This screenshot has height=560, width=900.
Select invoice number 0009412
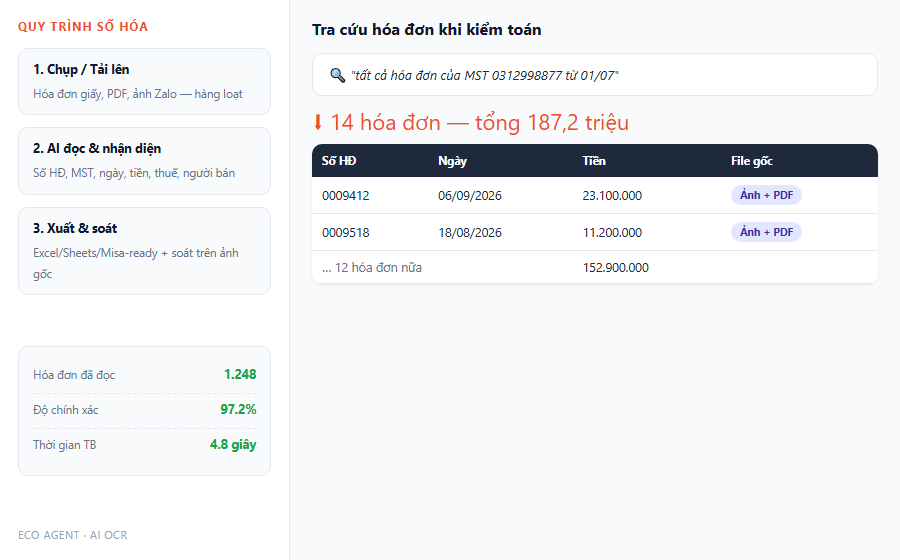(x=346, y=196)
